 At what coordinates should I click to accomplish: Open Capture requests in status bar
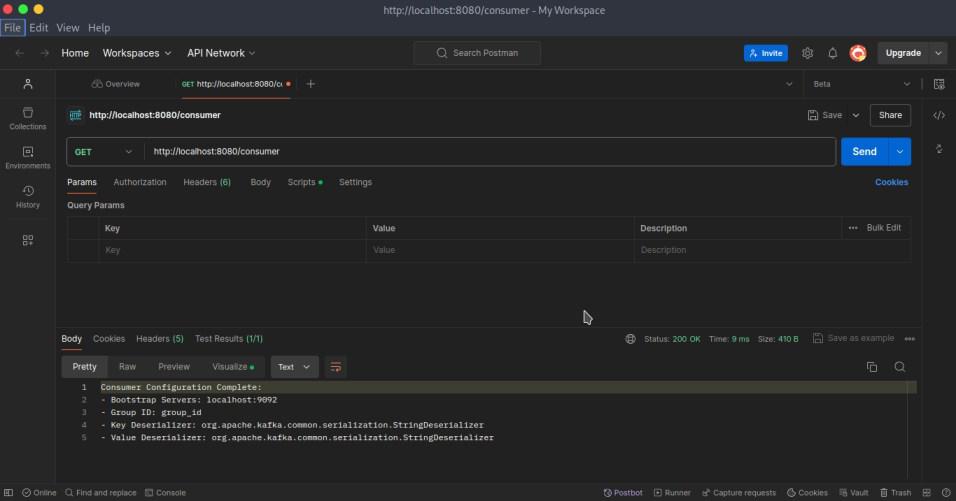click(x=739, y=492)
